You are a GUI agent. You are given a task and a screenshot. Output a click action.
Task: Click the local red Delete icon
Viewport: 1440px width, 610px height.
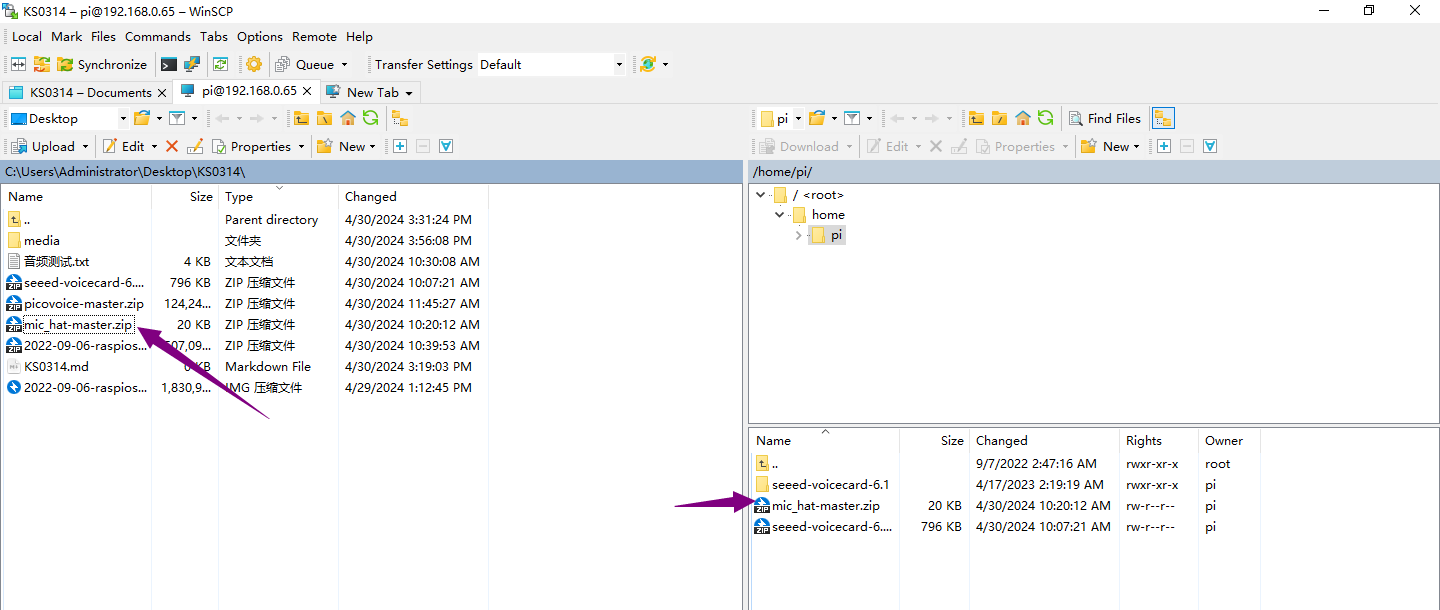tap(172, 146)
